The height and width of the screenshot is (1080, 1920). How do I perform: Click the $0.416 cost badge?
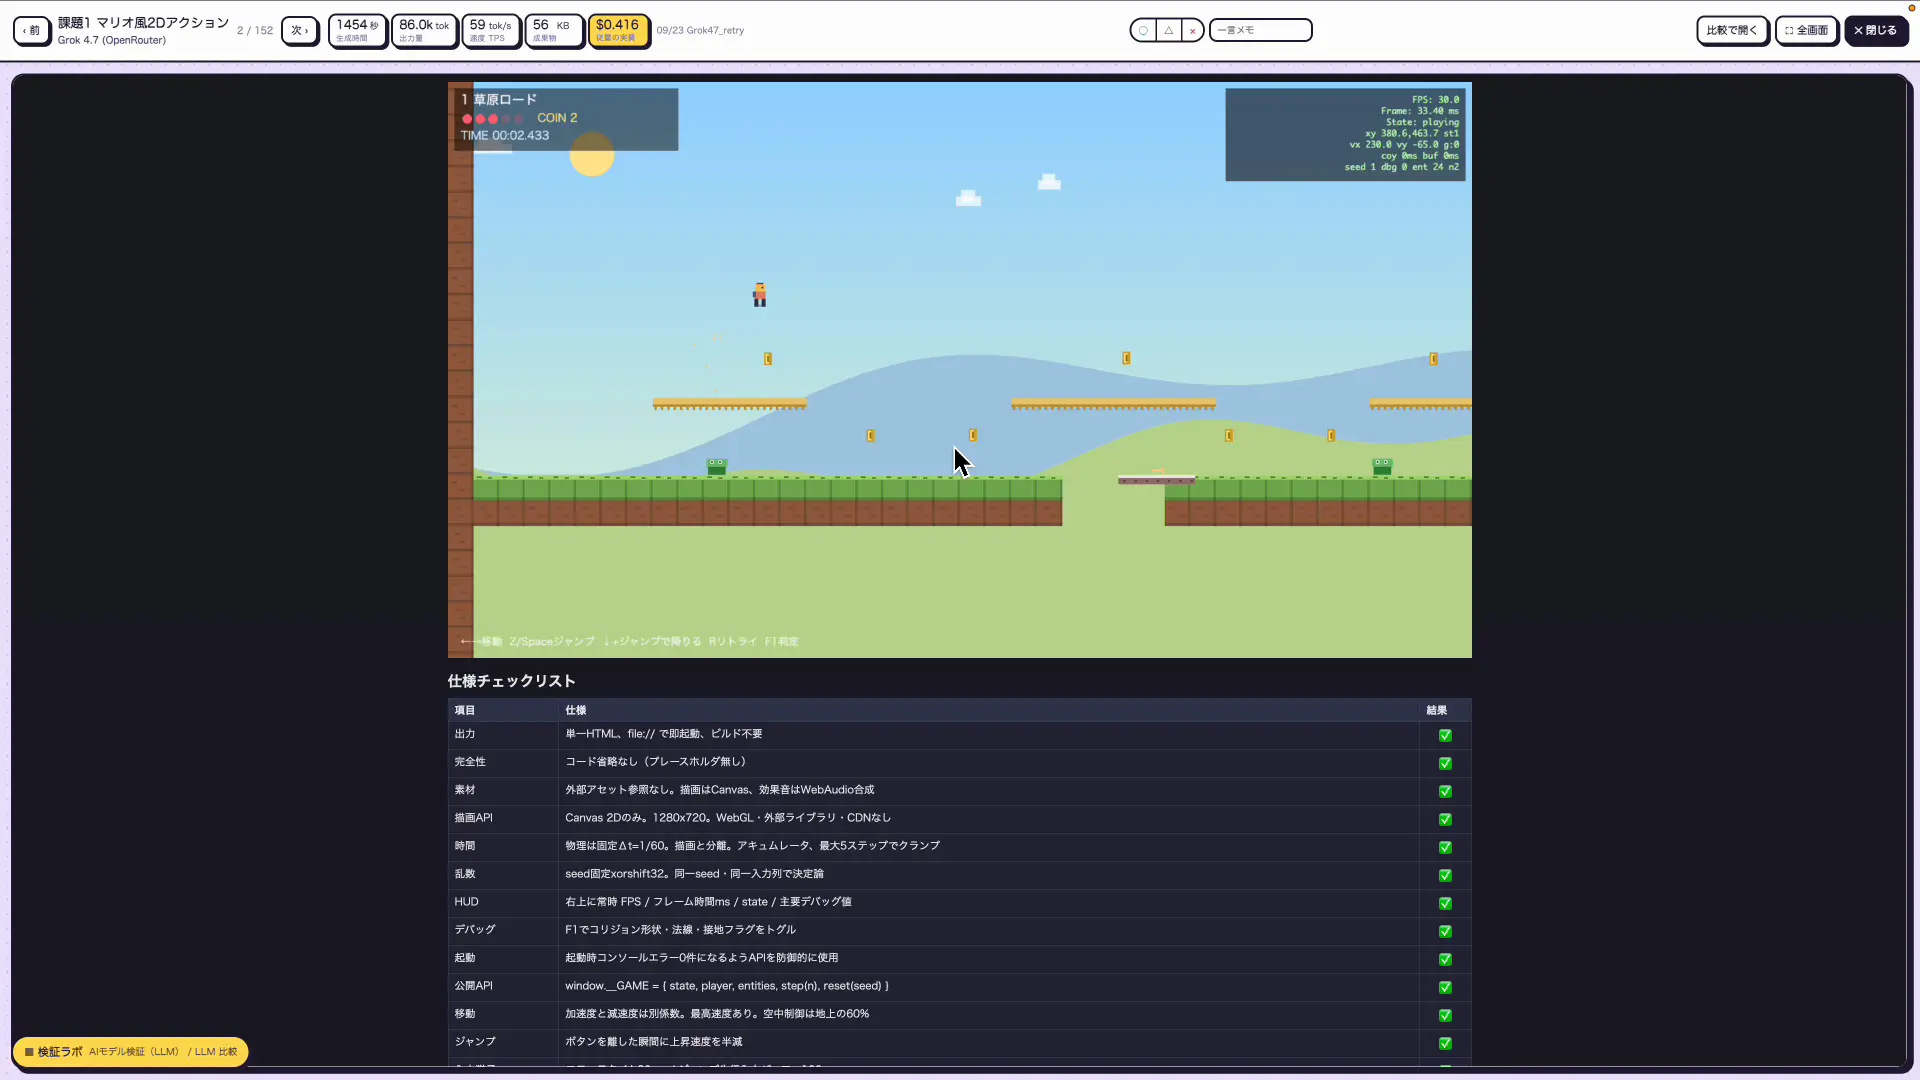pyautogui.click(x=618, y=30)
